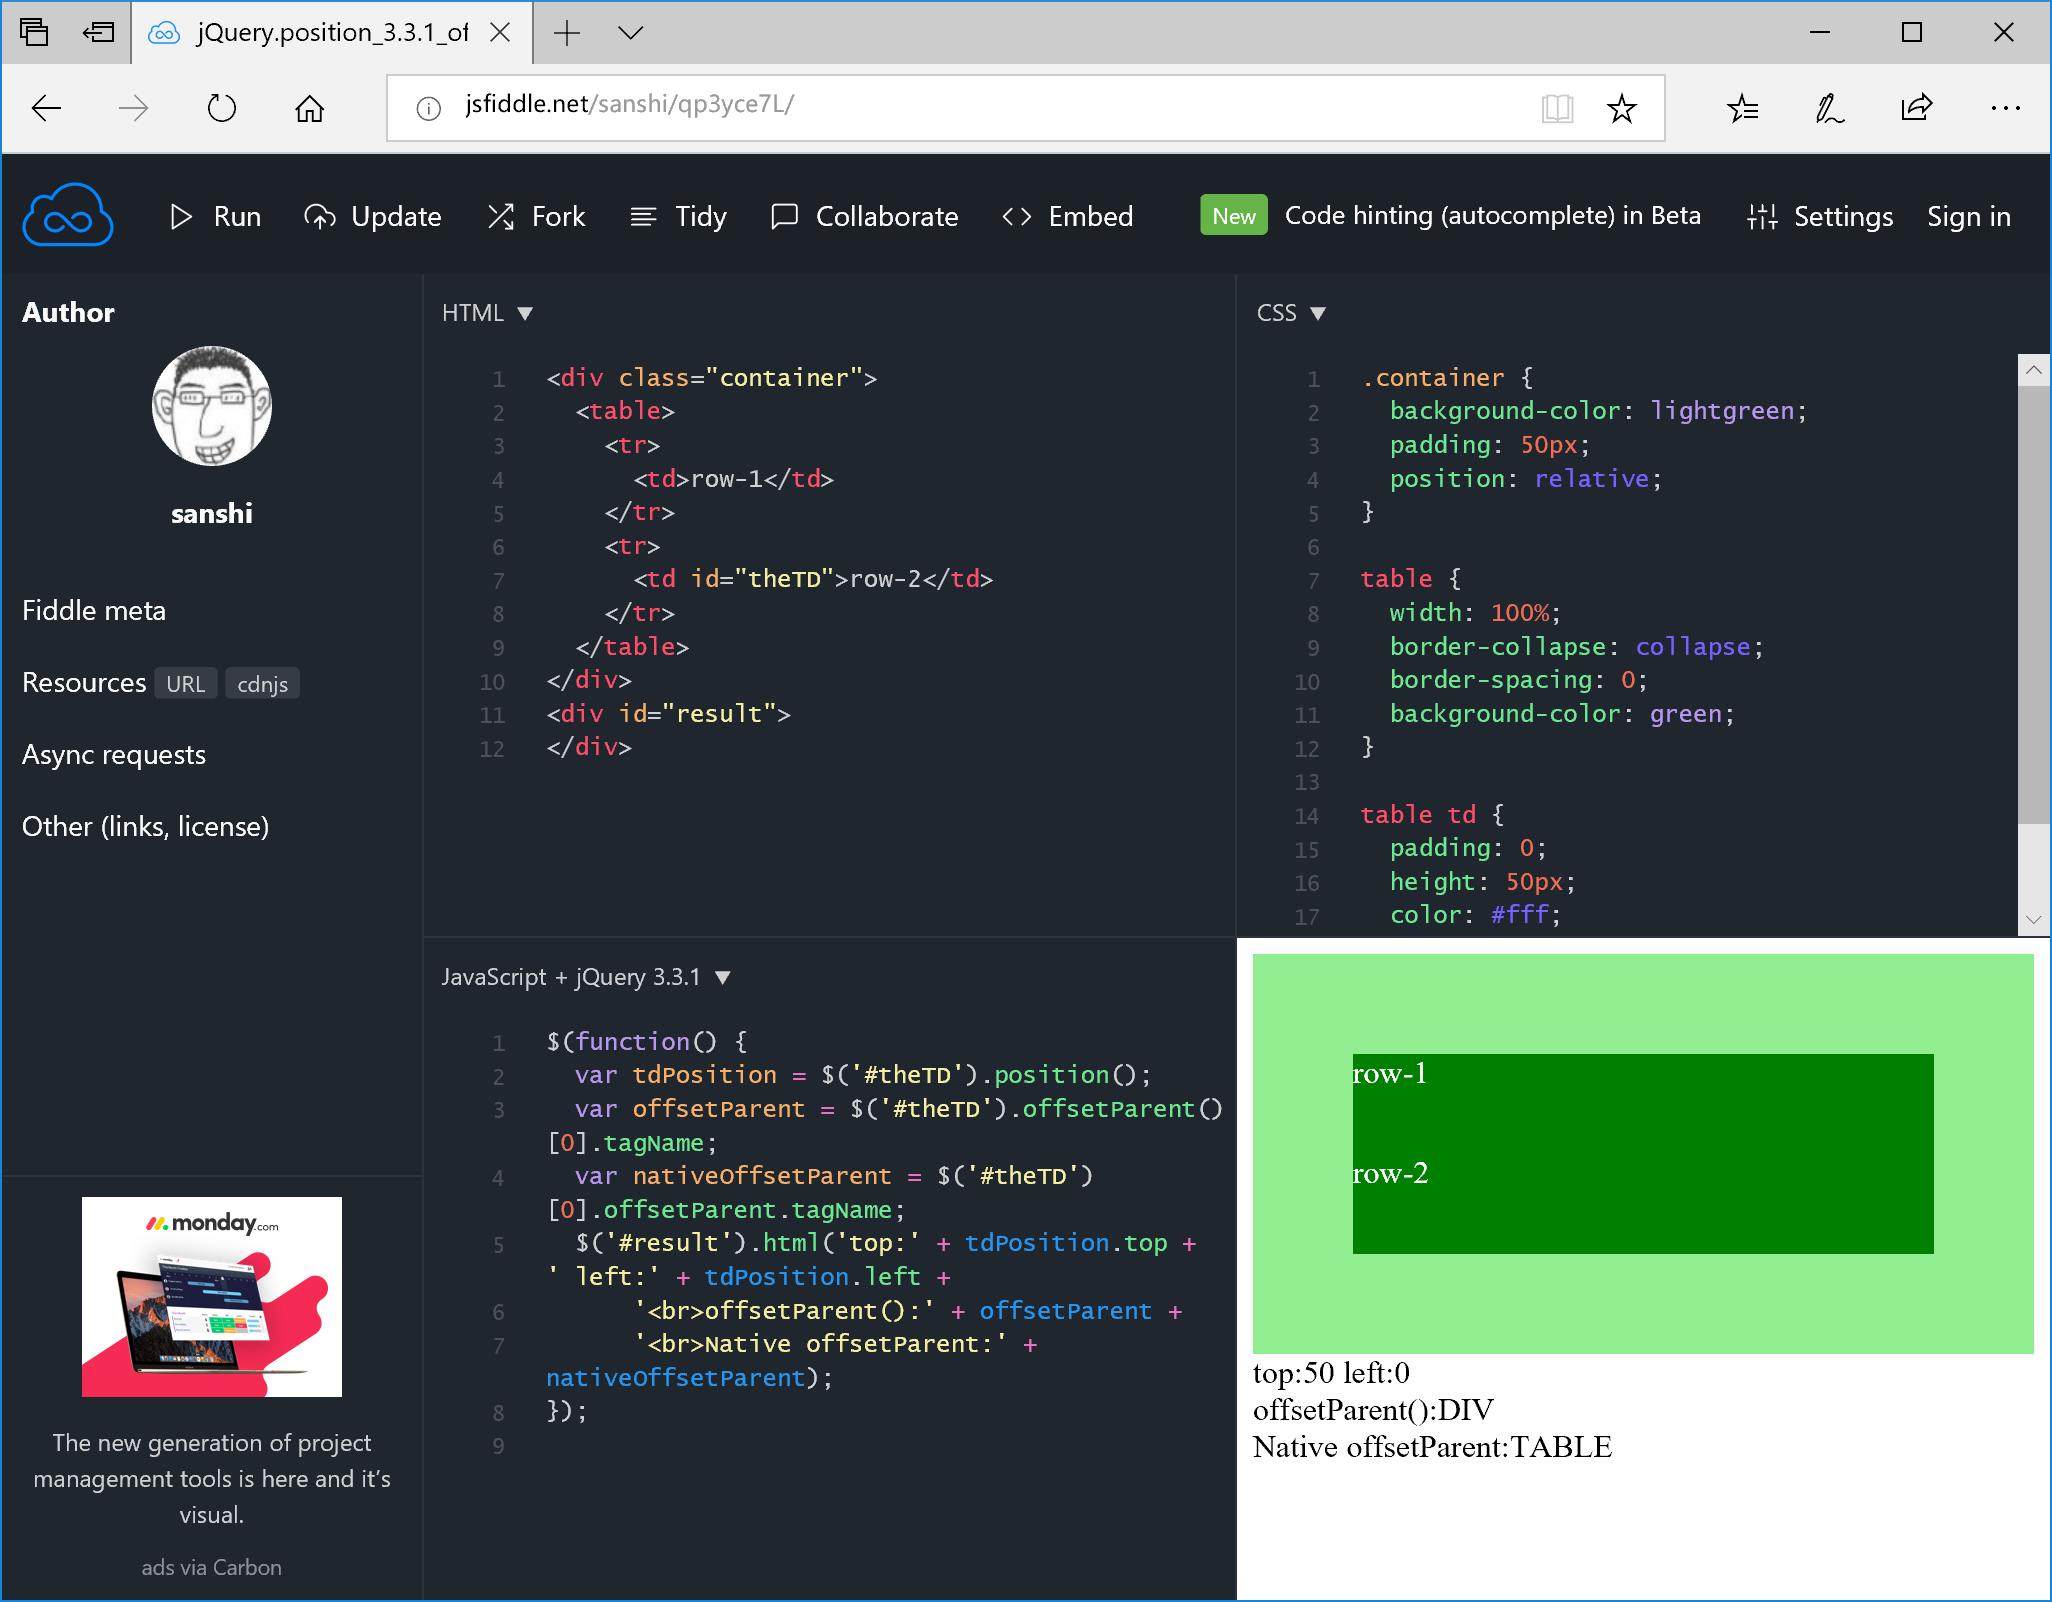Click the angle brackets icon beside Embed
This screenshot has height=1602, width=2052.
tap(1017, 216)
